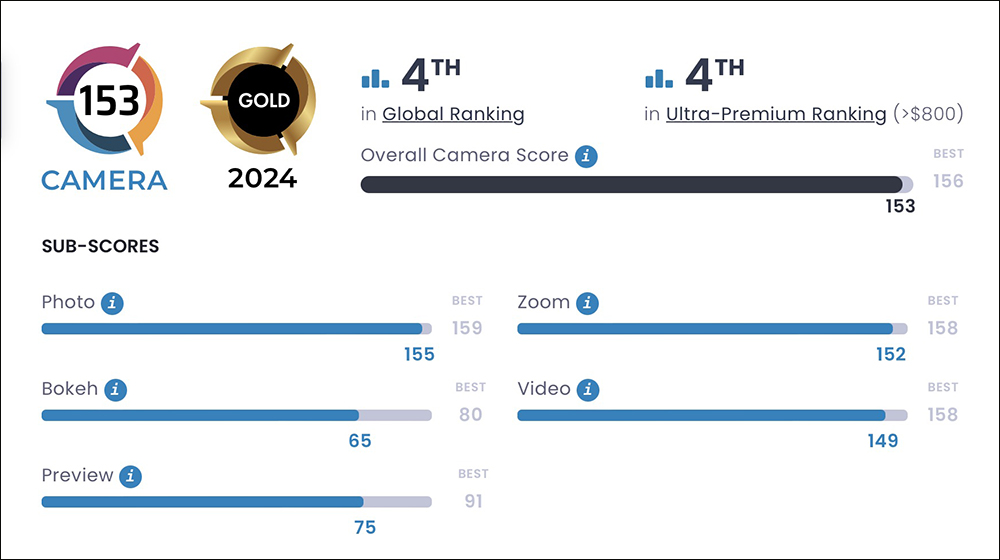Image resolution: width=1000 pixels, height=560 pixels.
Task: Click the bar chart icon beside Global Ranking
Action: [375, 78]
